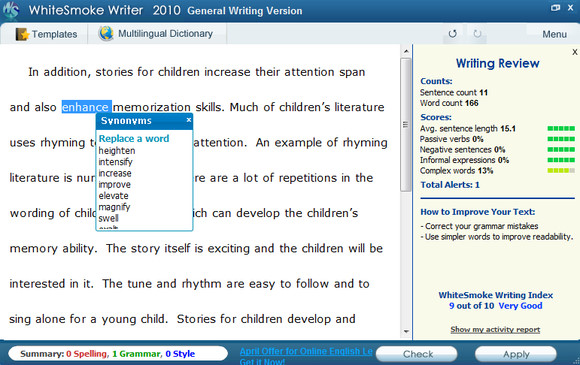
Task: Click the Apply button
Action: (516, 354)
